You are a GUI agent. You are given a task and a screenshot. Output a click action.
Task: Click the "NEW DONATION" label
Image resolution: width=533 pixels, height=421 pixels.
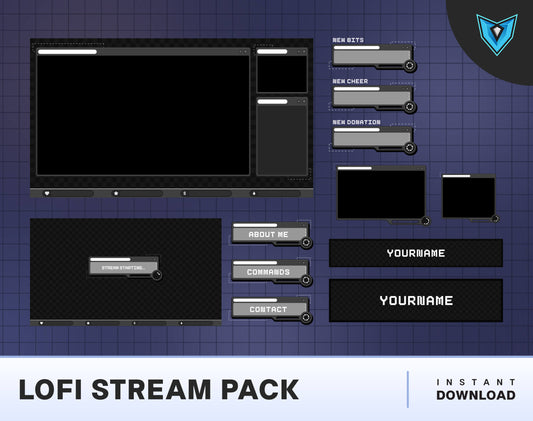(356, 122)
